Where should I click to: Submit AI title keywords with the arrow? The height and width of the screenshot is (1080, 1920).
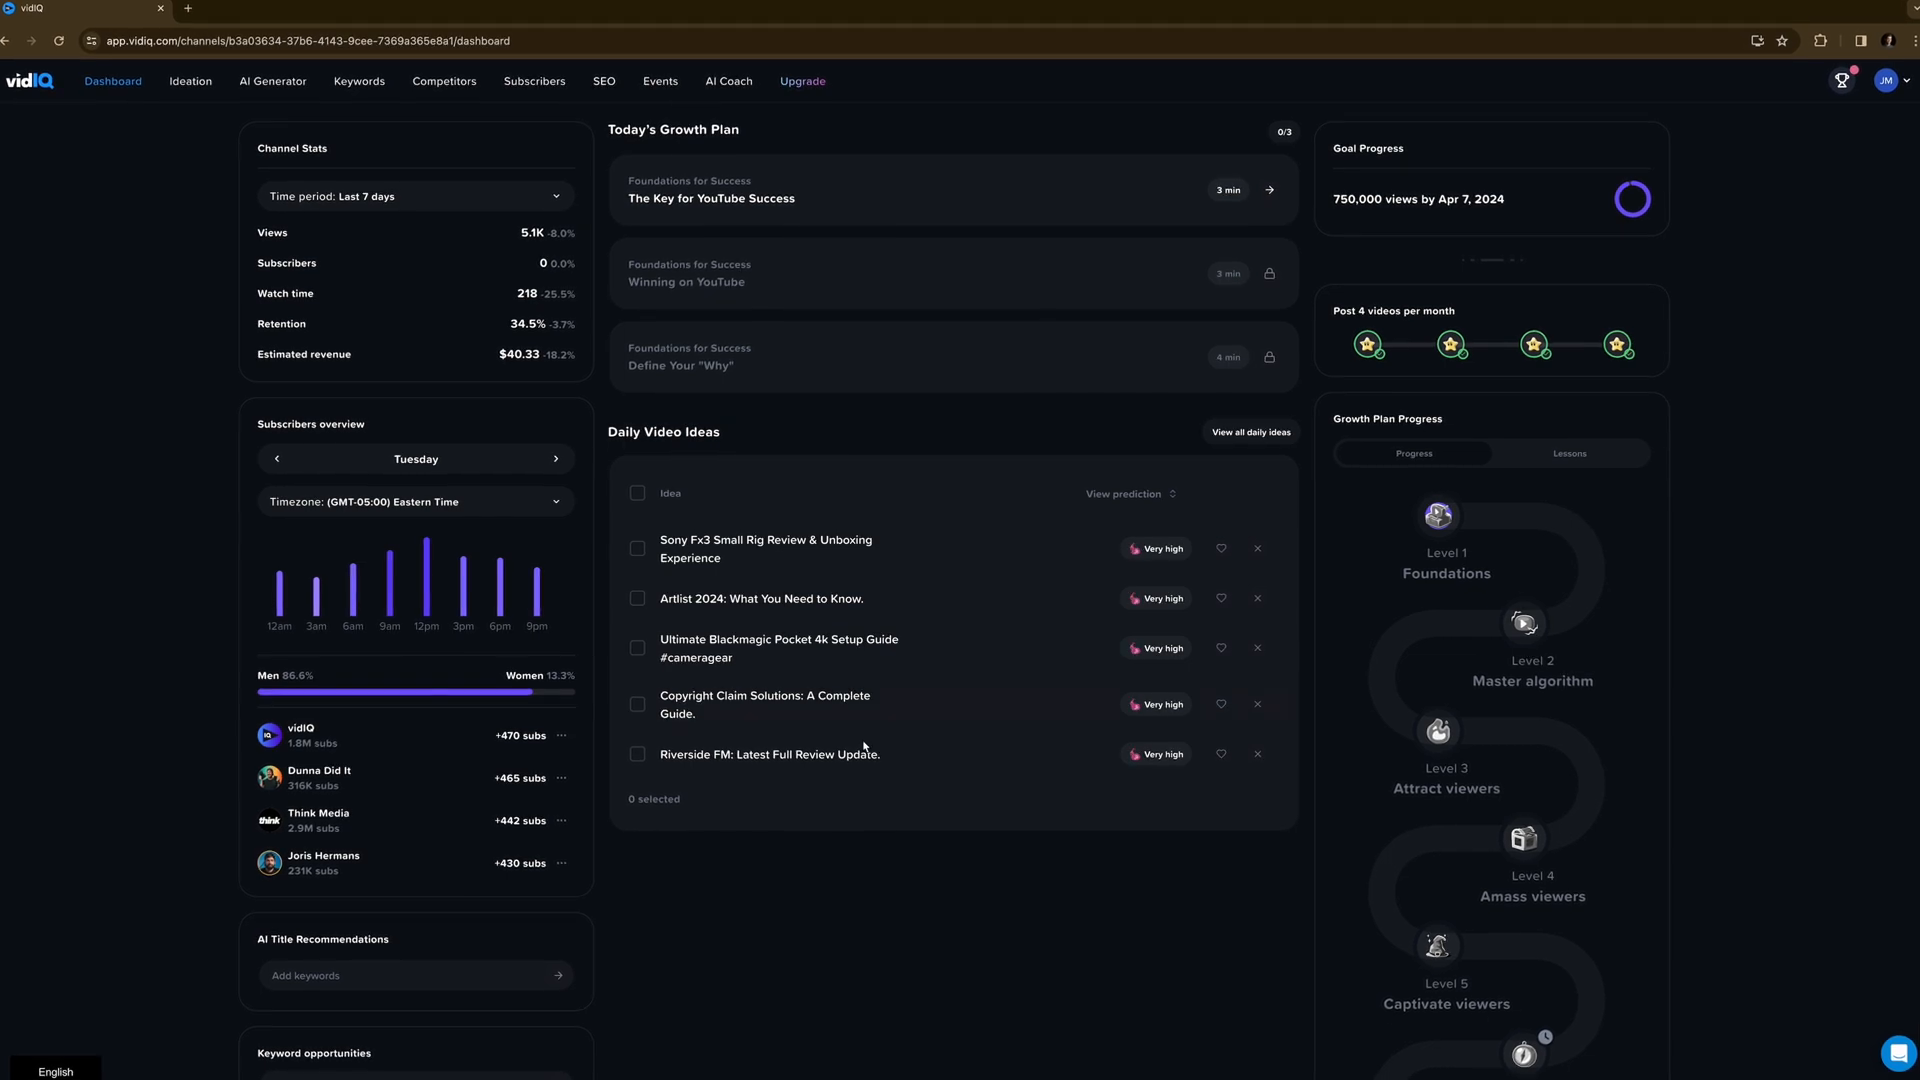(558, 976)
